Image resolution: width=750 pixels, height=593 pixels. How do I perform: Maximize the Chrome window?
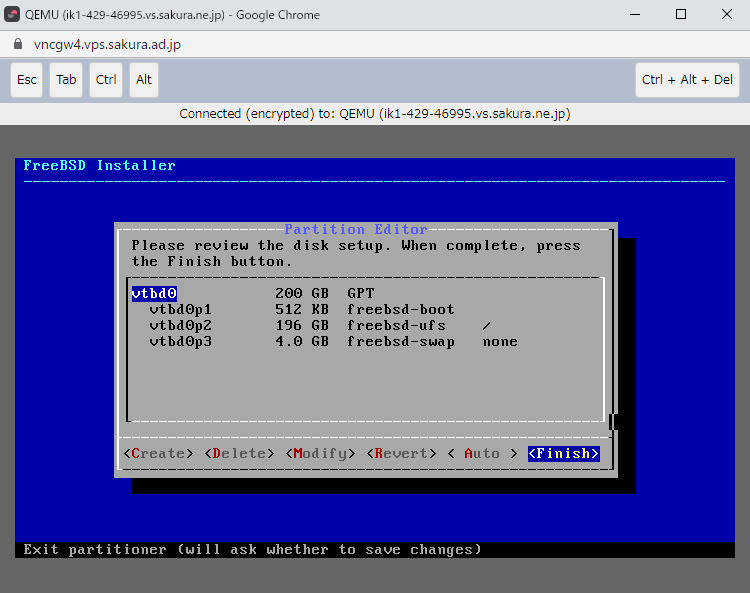[681, 14]
